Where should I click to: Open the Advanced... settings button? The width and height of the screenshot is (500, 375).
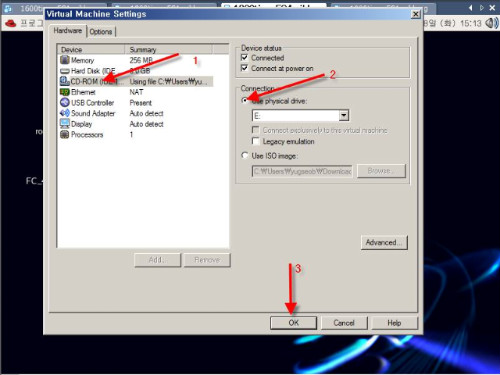click(384, 242)
